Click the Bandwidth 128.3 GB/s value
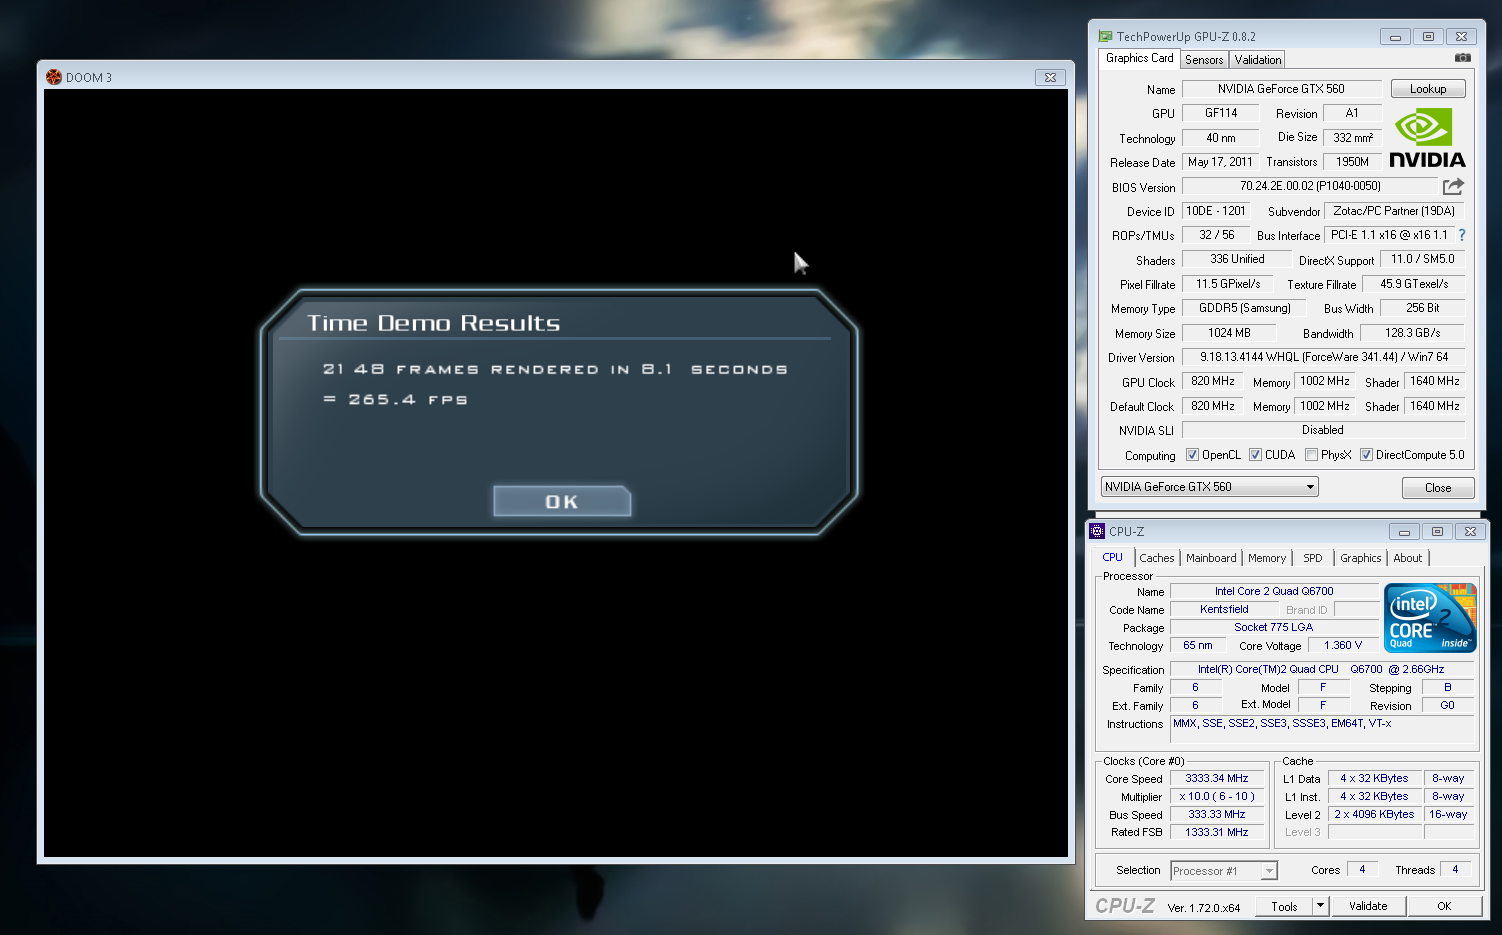The image size is (1502, 935). 1413,333
